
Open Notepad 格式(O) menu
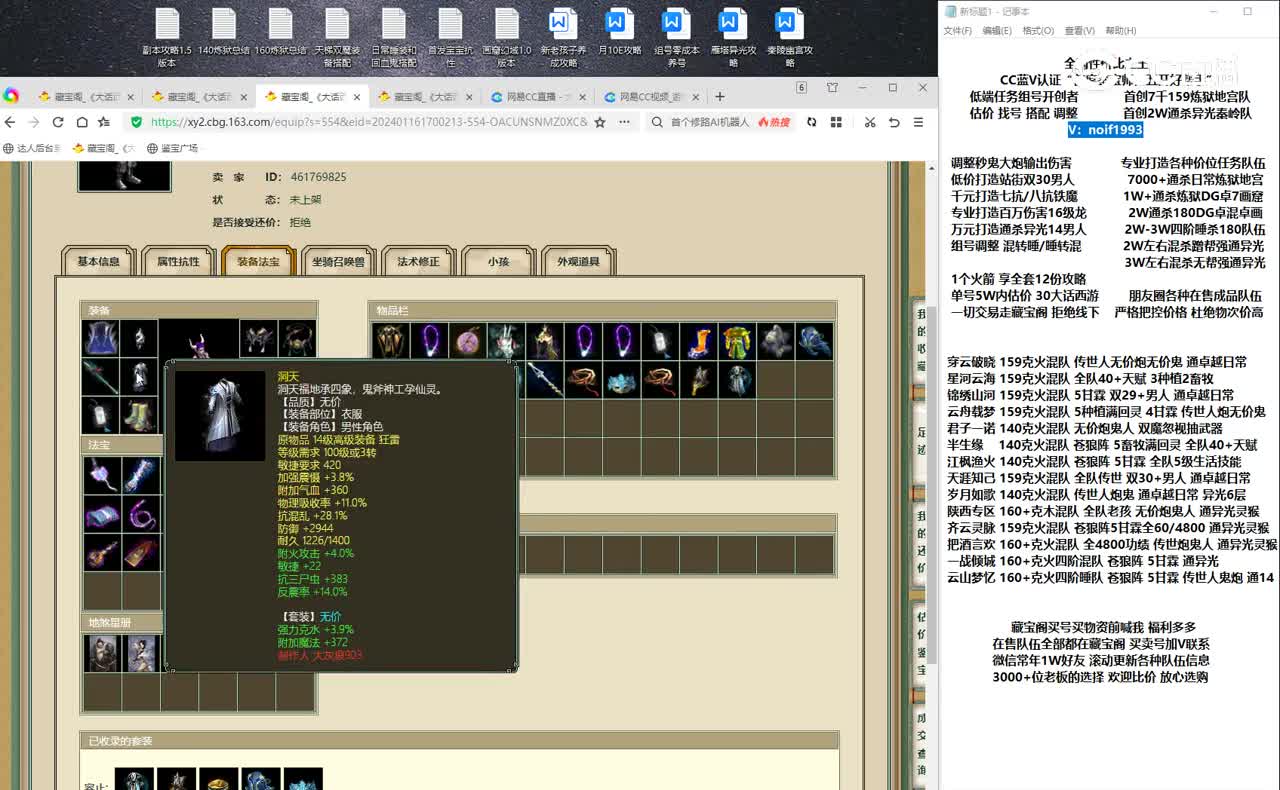1038,31
